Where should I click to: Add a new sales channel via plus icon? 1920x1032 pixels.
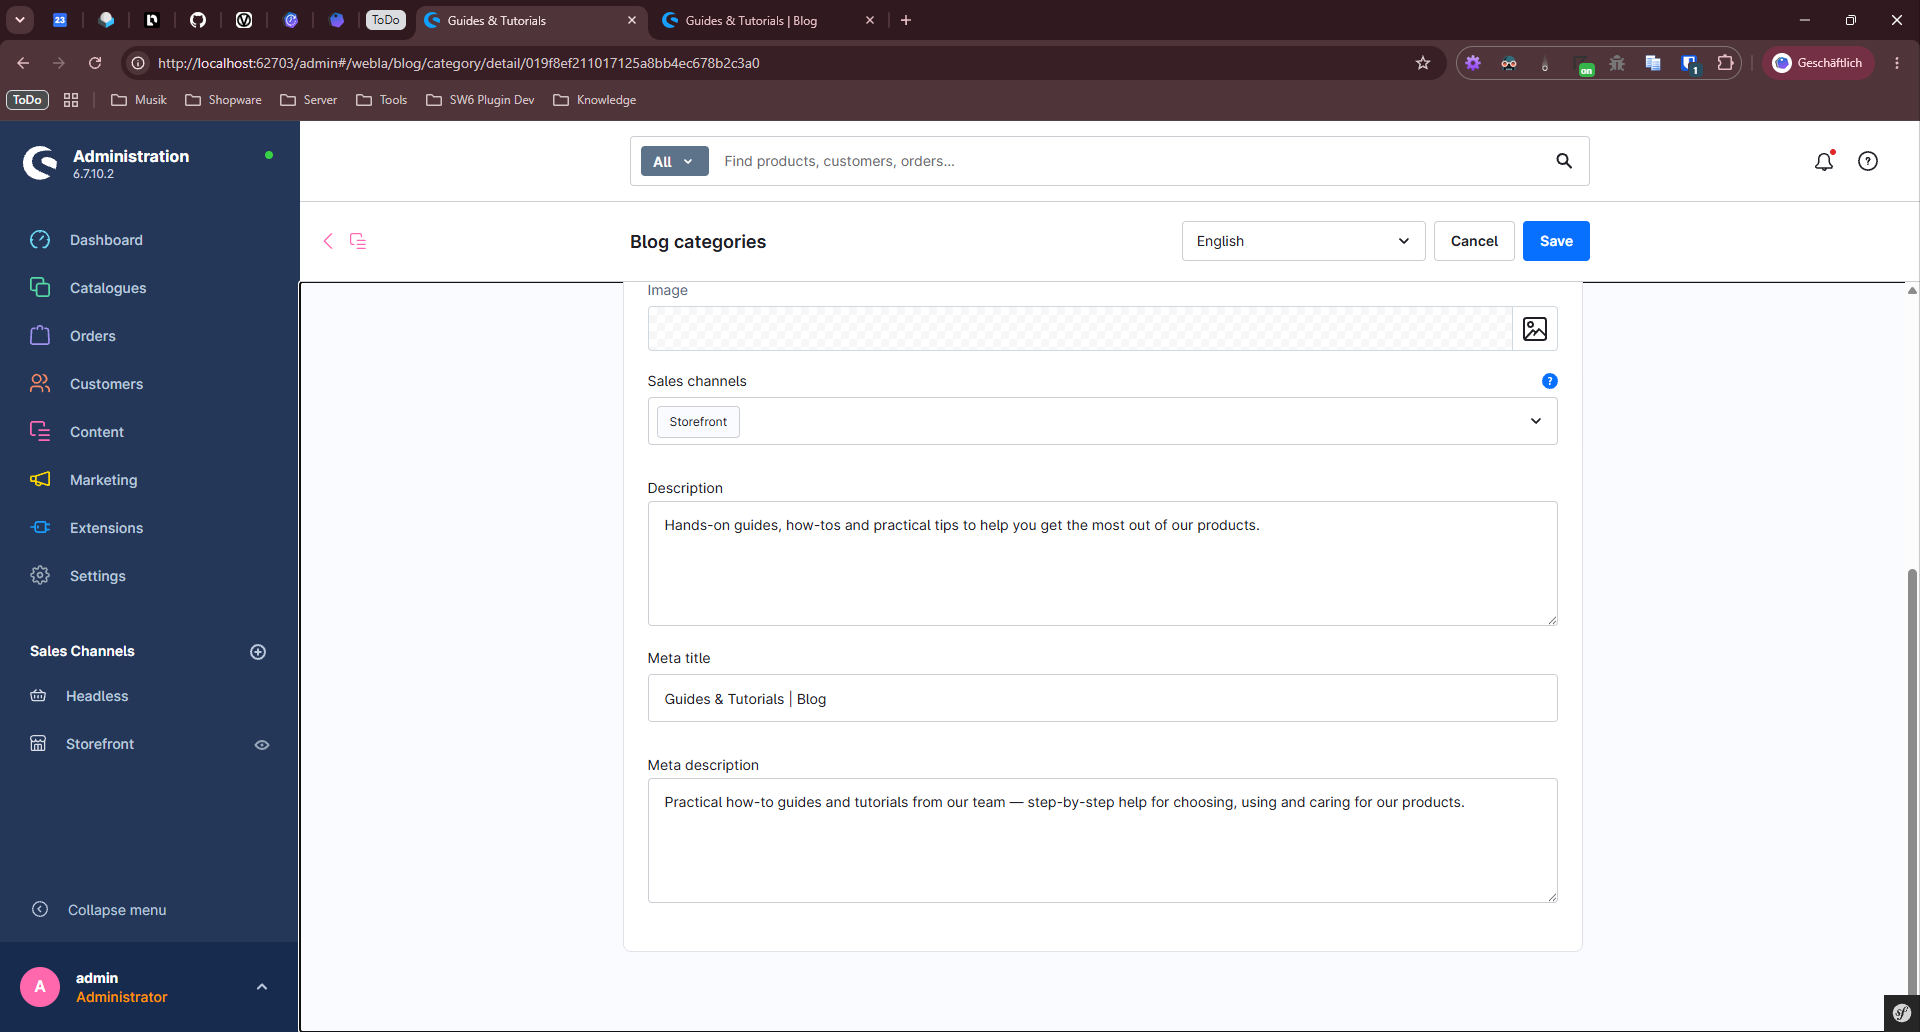(x=258, y=652)
